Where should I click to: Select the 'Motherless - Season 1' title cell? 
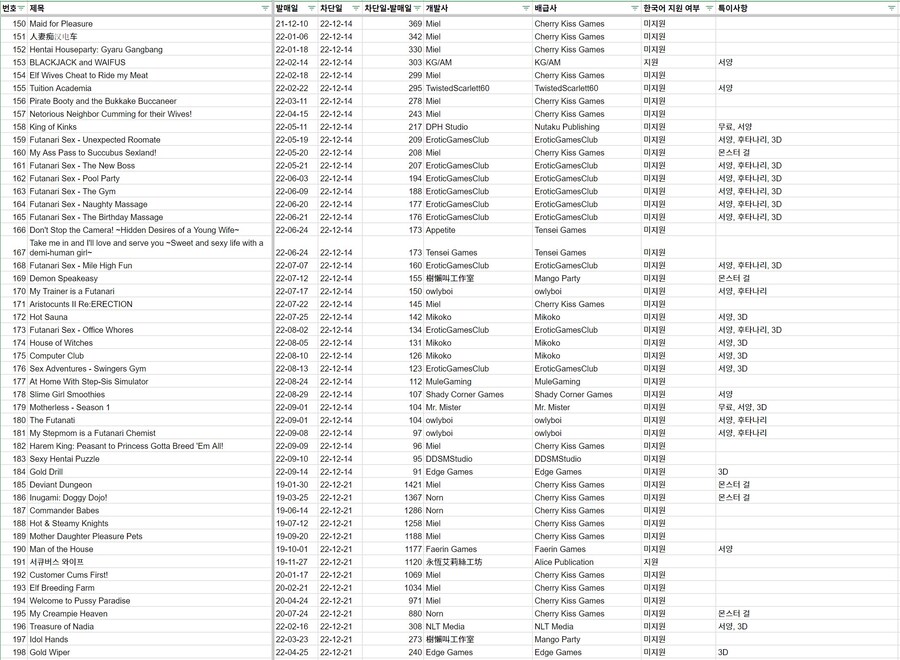[x=149, y=407]
